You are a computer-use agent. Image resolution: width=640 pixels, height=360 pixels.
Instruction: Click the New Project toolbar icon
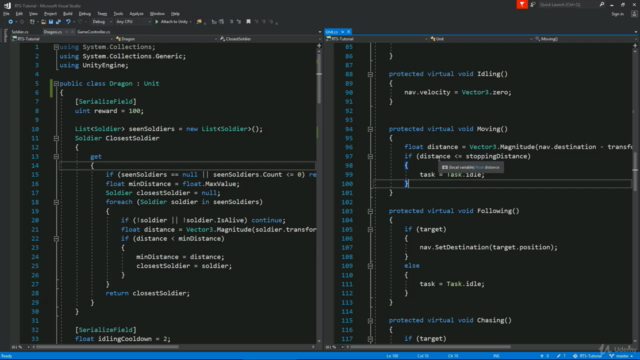pos(32,22)
